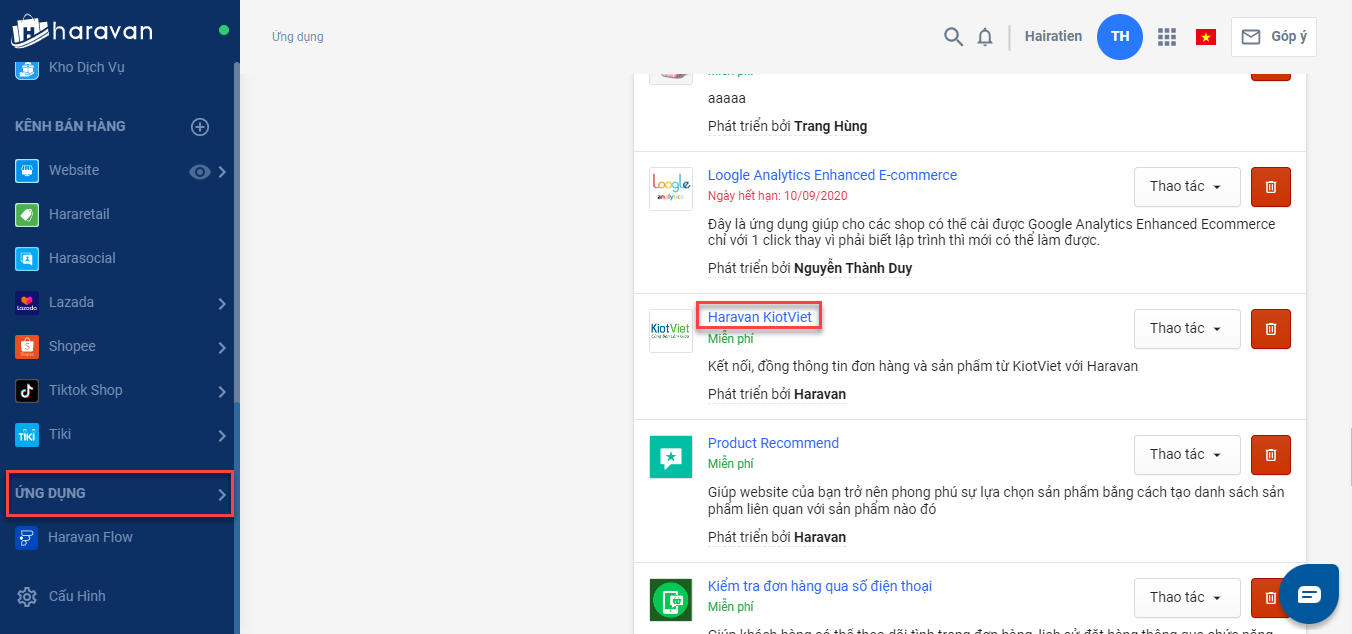Image resolution: width=1352 pixels, height=634 pixels.
Task: Expand the ỨNG DỤNG section chevron
Action: tap(222, 494)
